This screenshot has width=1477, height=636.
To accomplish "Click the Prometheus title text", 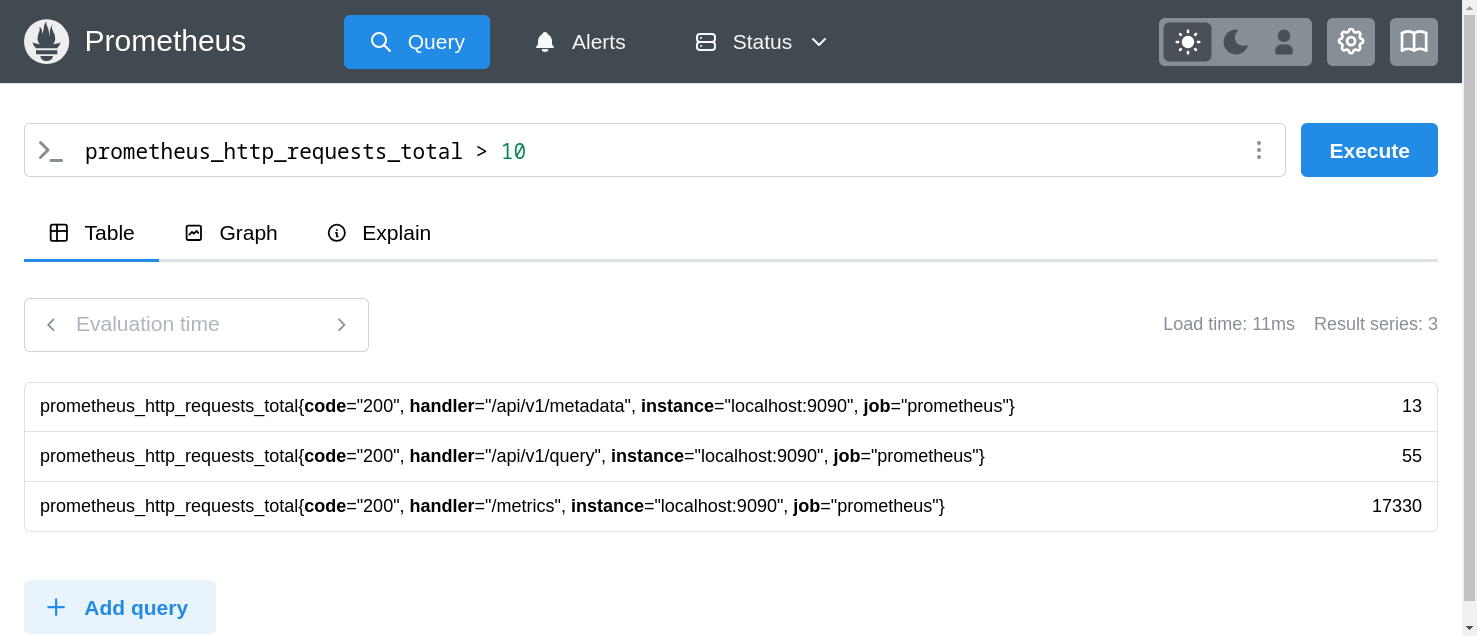I will 165,42.
